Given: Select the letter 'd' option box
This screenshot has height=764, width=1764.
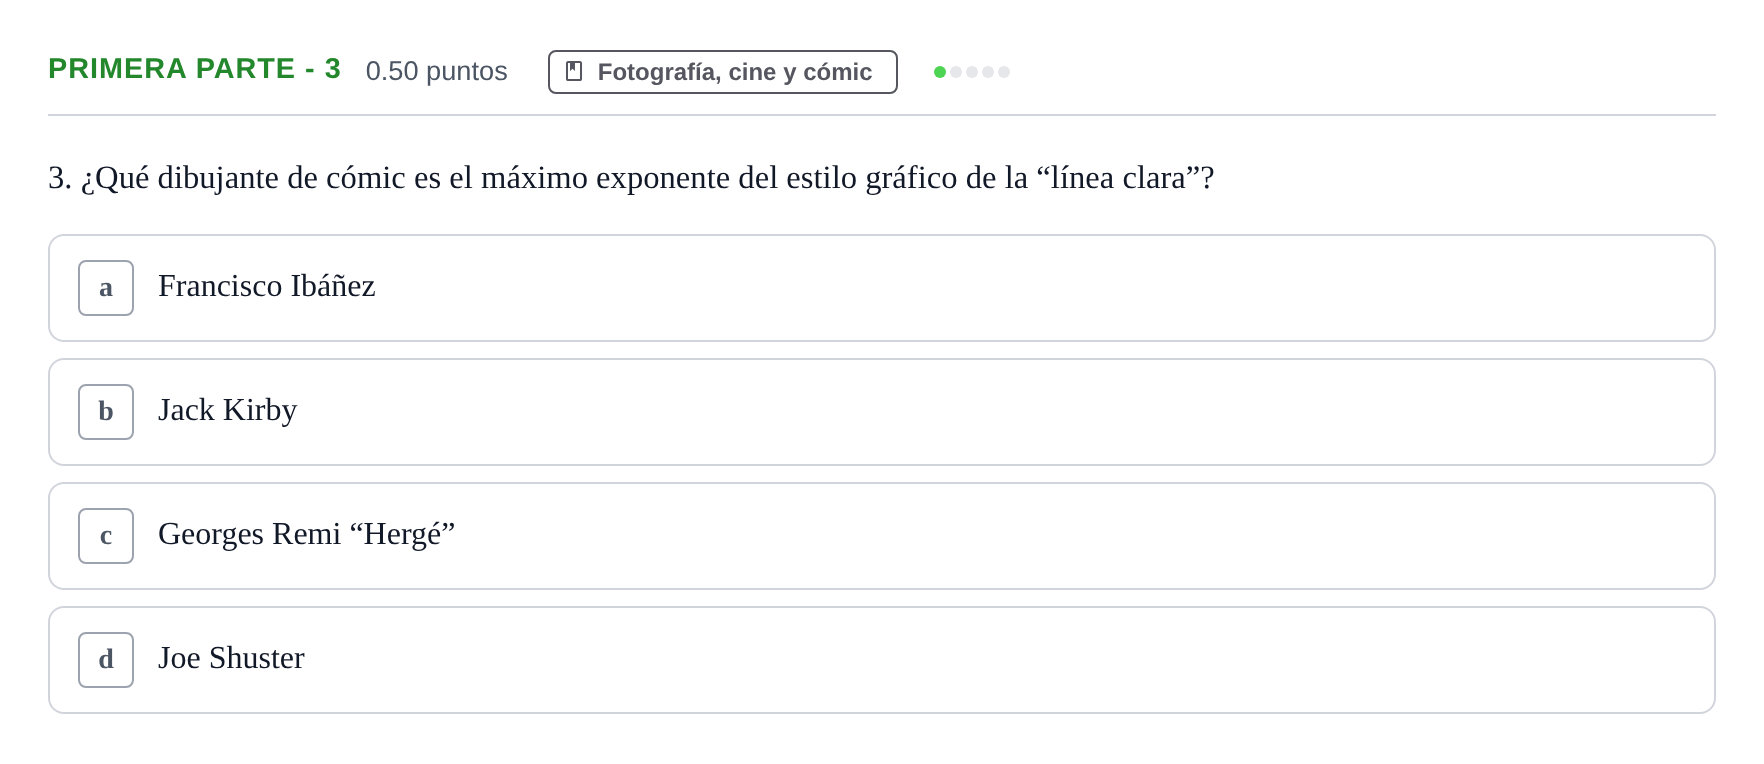Looking at the screenshot, I should tap(106, 660).
